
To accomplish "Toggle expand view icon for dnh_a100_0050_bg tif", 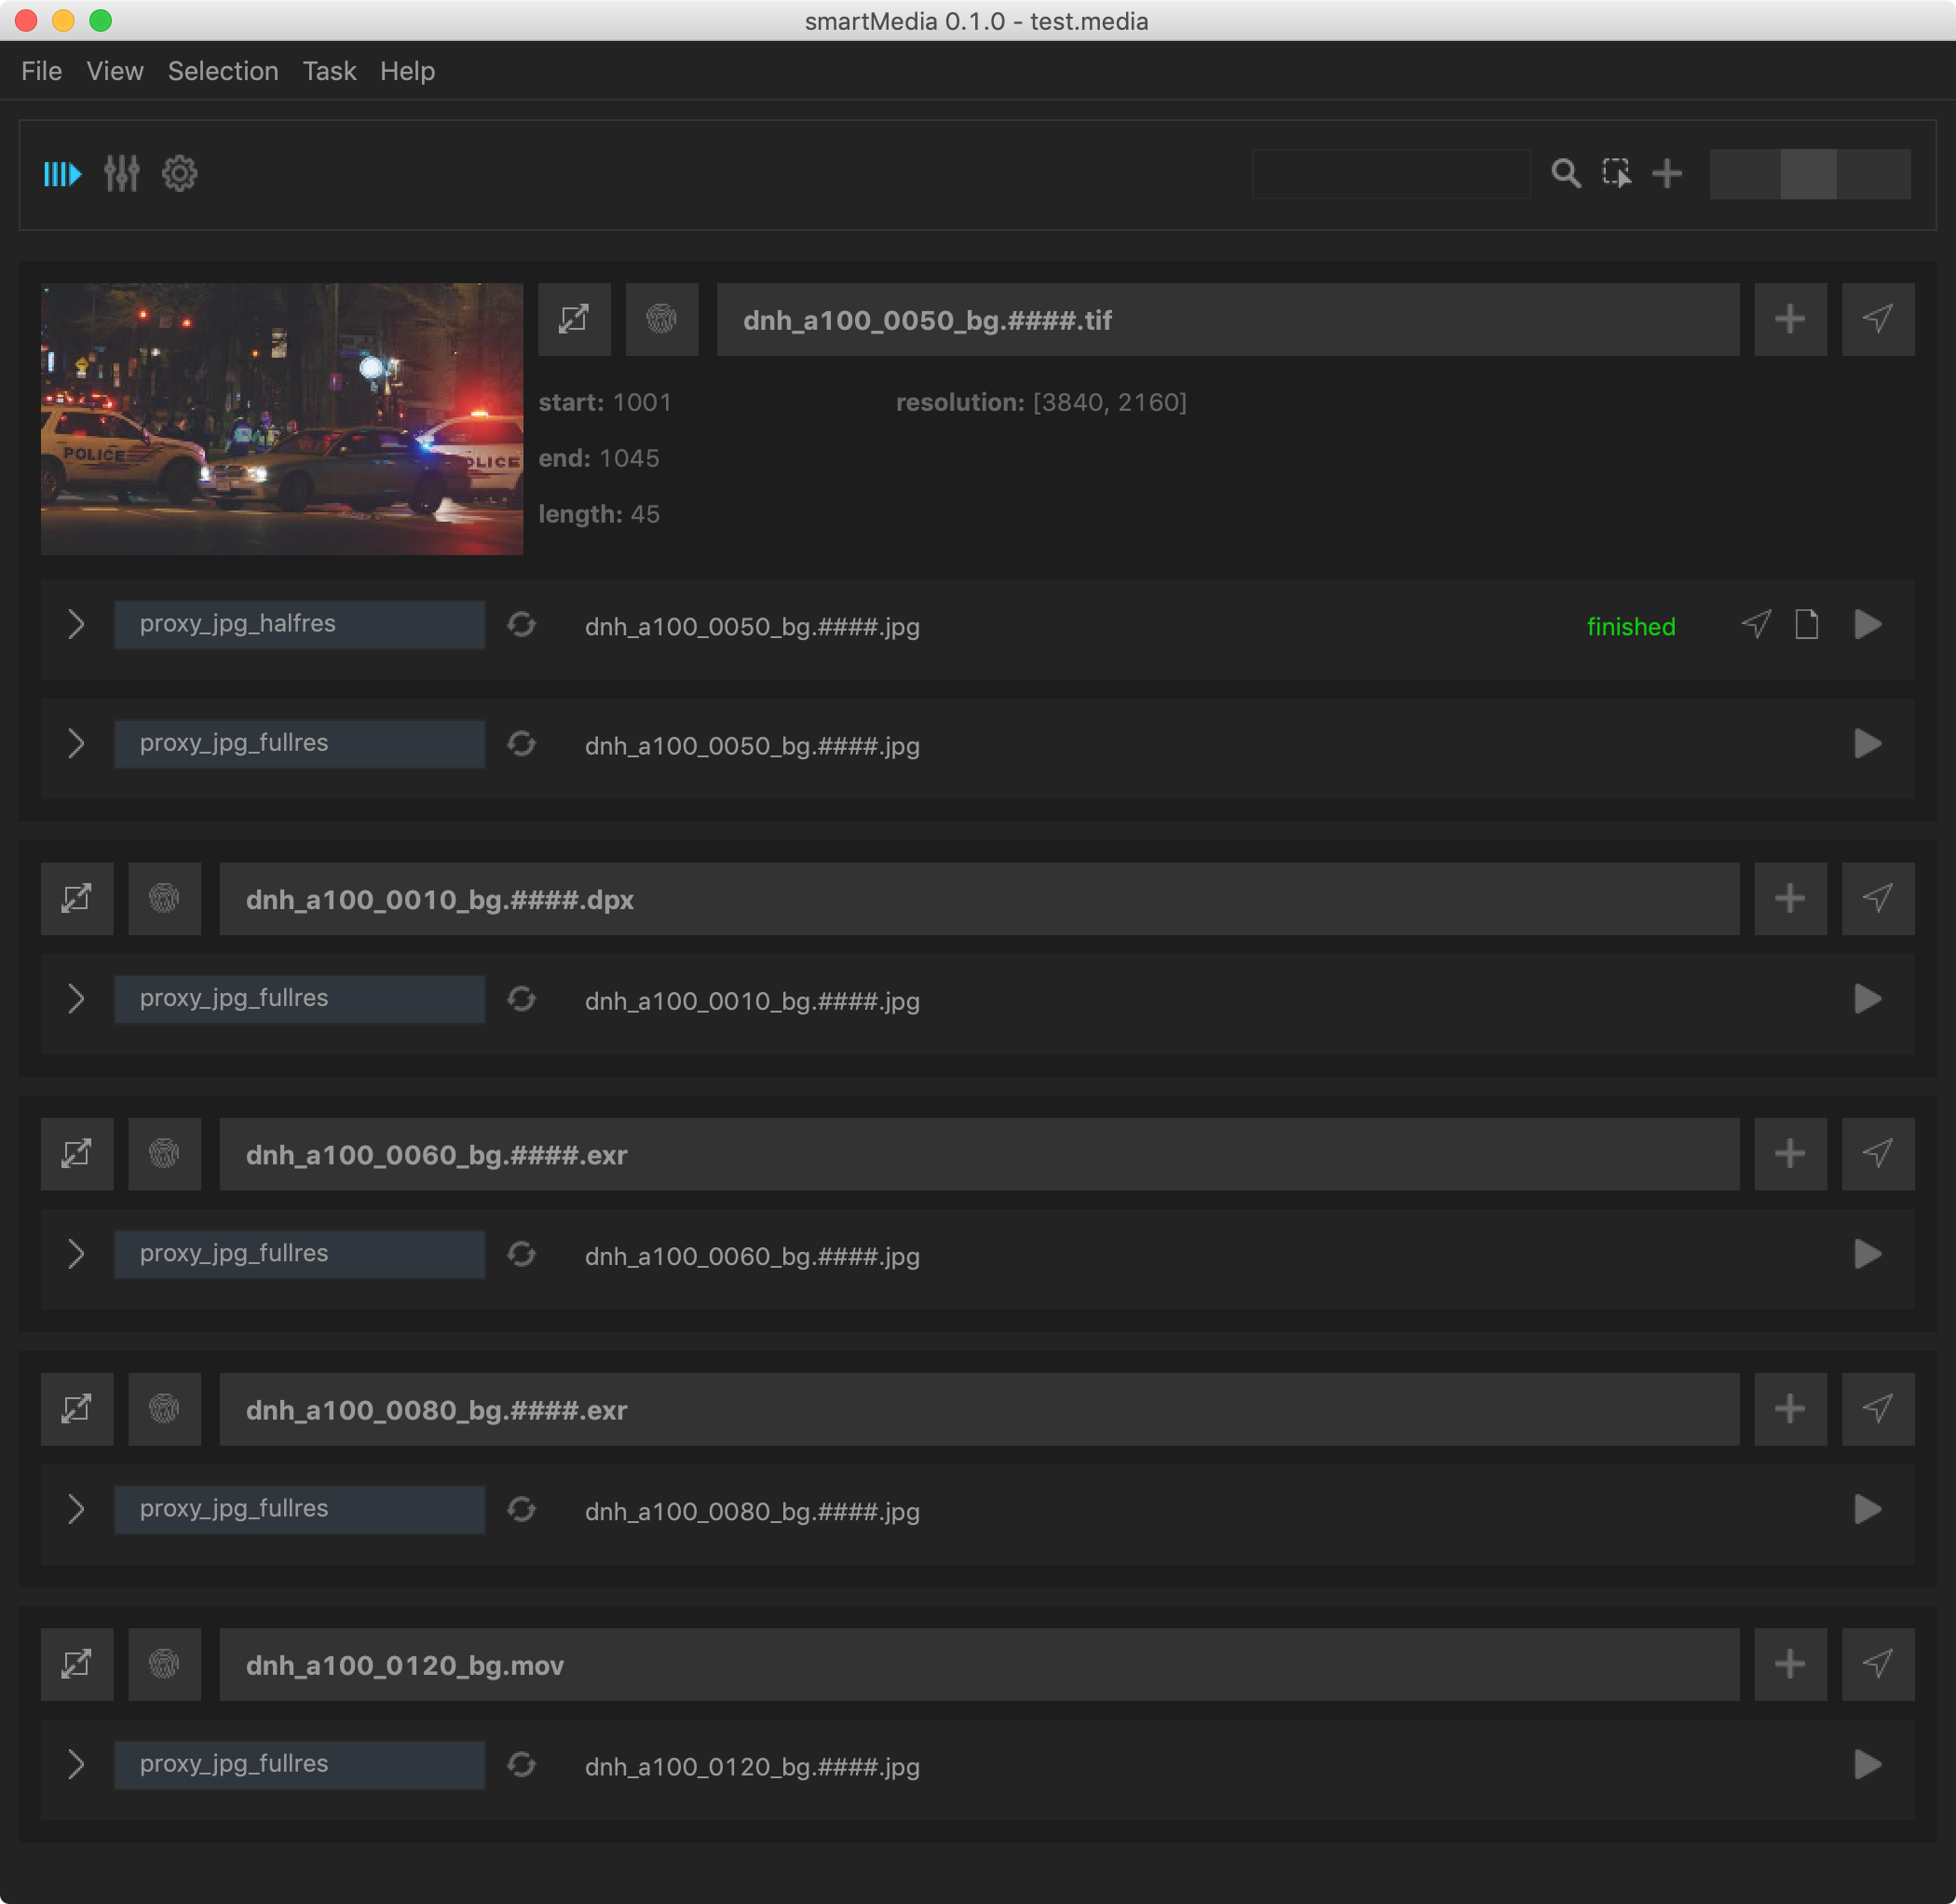I will tap(574, 320).
